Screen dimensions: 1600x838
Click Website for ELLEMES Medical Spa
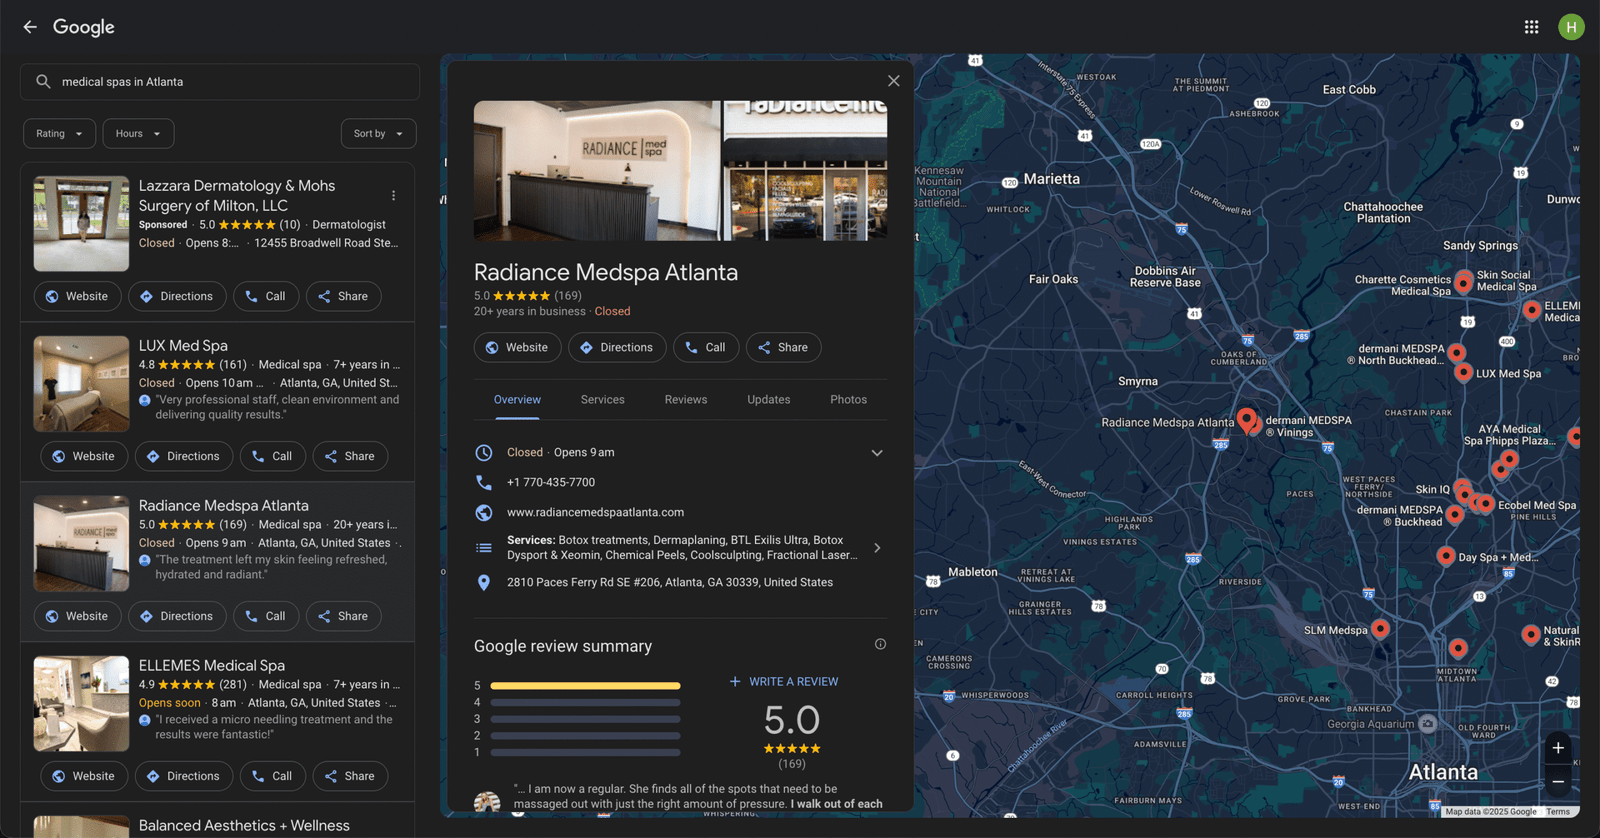pos(84,776)
